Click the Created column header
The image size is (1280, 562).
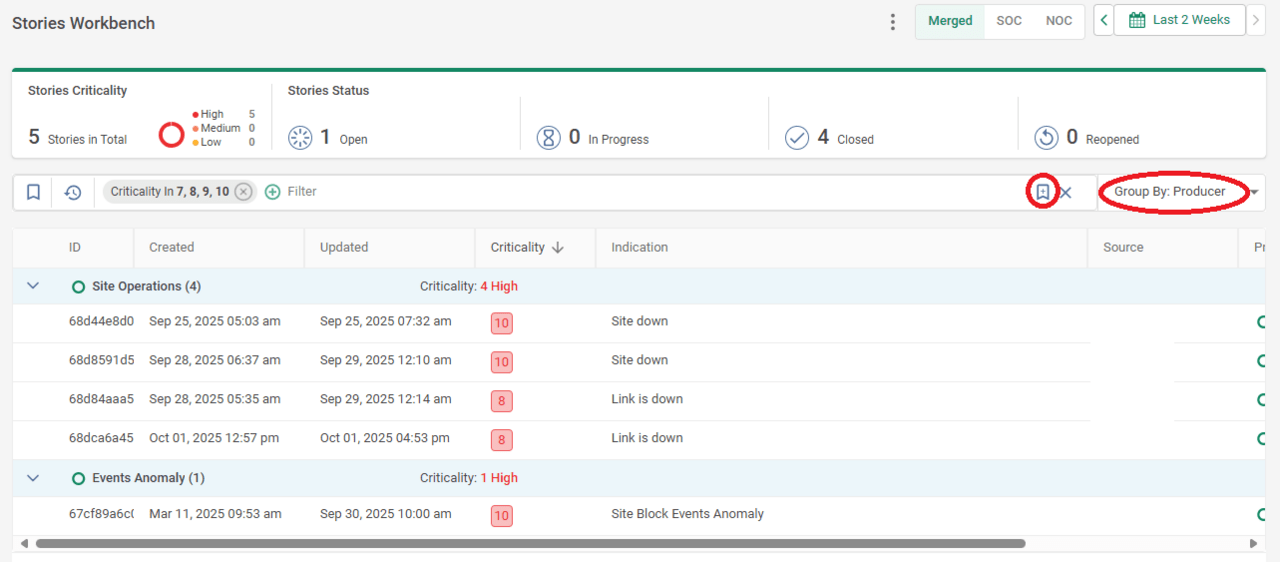tap(172, 247)
